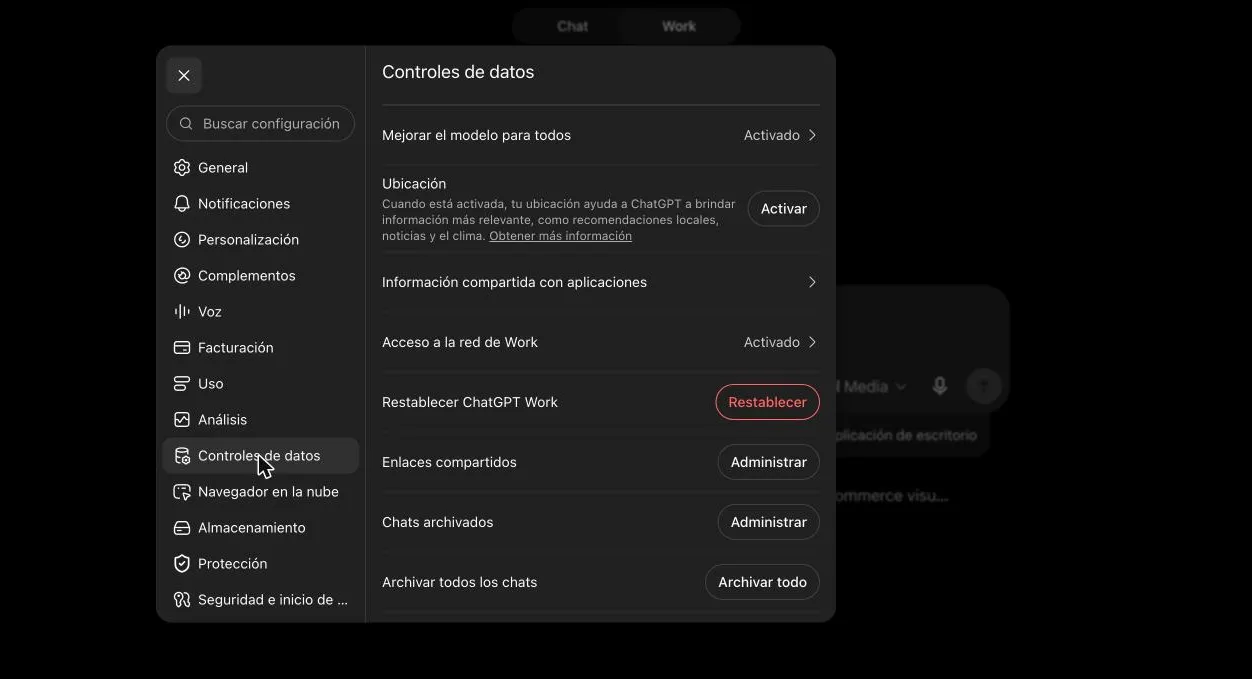Screen dimensions: 1252x679
Task: Click the General gear icon
Action: pyautogui.click(x=182, y=168)
